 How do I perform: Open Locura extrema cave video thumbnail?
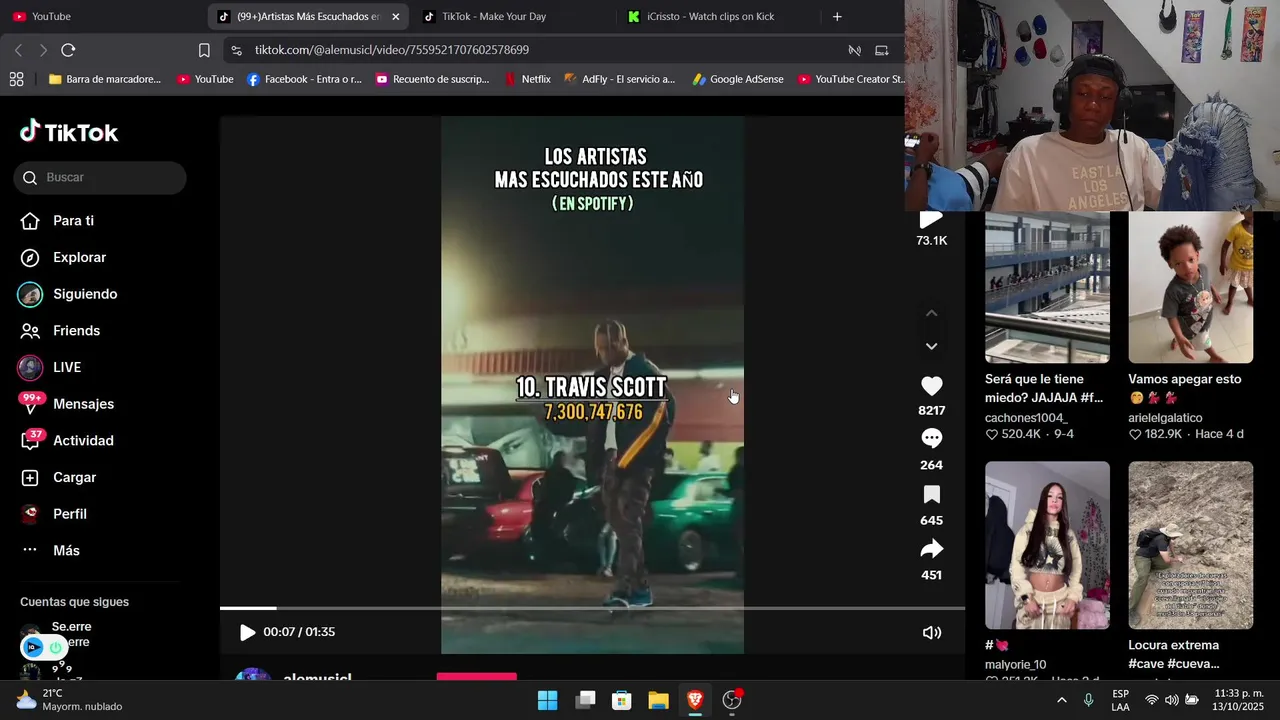[1190, 545]
